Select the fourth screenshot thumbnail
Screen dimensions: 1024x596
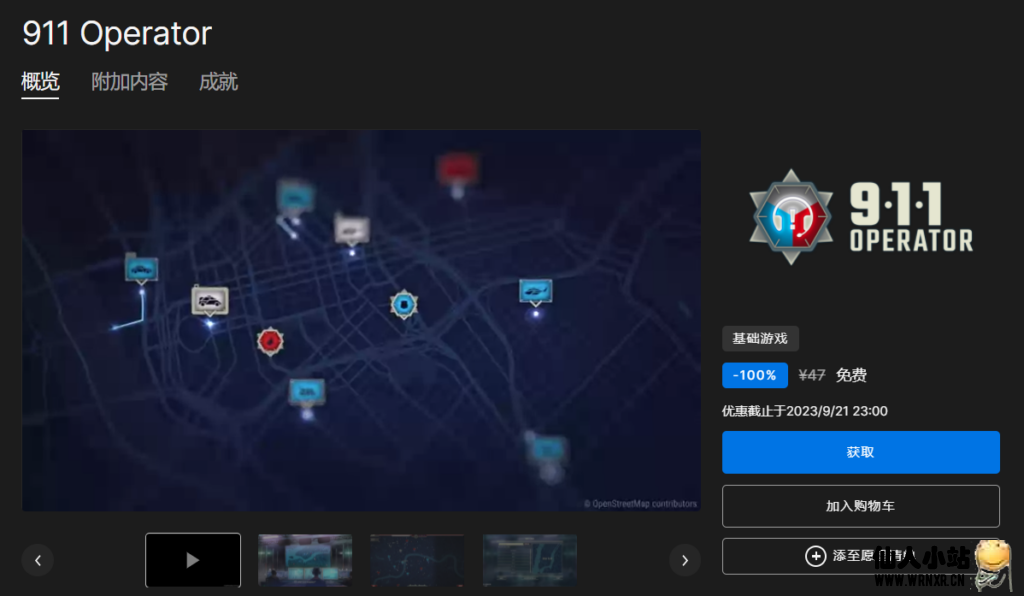530,560
